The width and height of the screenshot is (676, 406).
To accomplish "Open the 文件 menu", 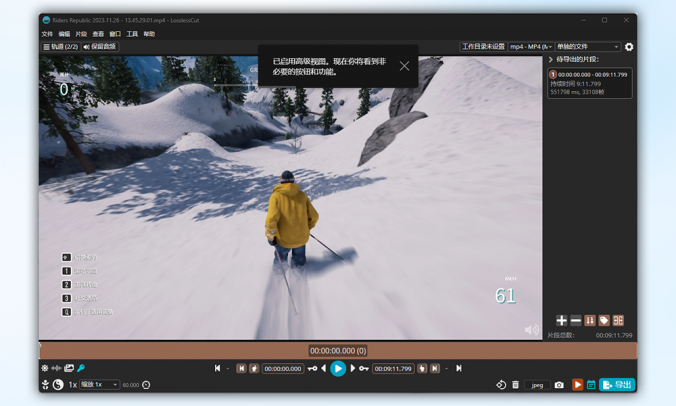I will (47, 34).
